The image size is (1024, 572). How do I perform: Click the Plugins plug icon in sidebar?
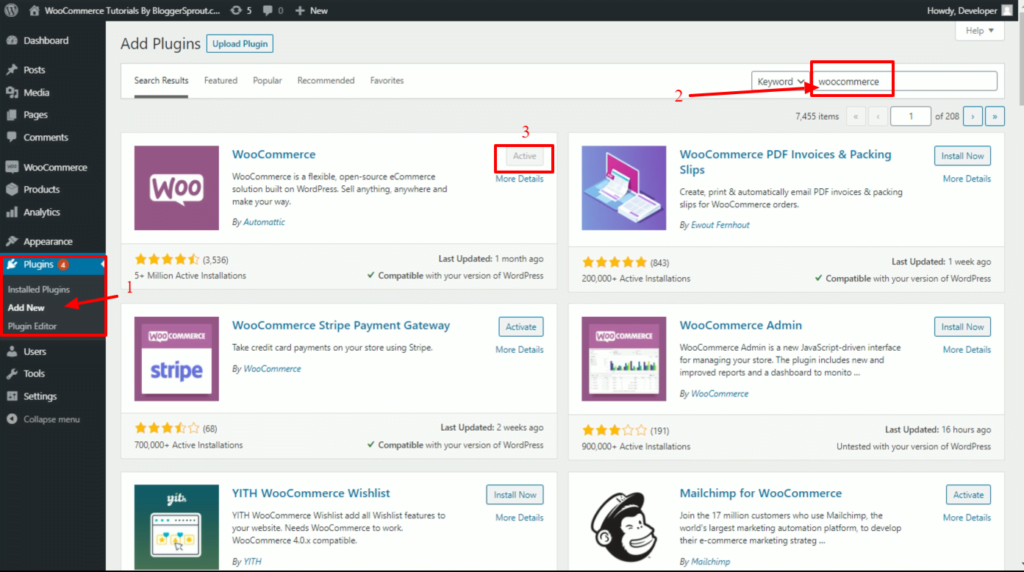(12, 264)
